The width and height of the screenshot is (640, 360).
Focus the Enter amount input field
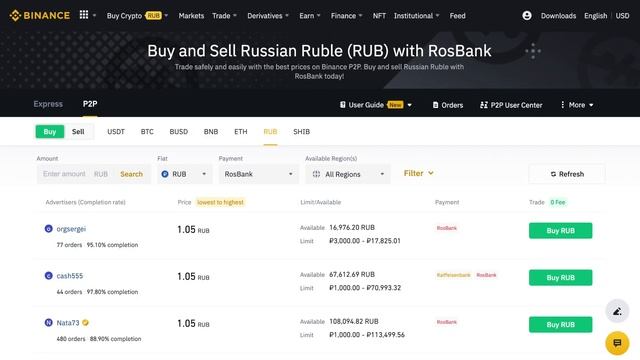pyautogui.click(x=64, y=174)
